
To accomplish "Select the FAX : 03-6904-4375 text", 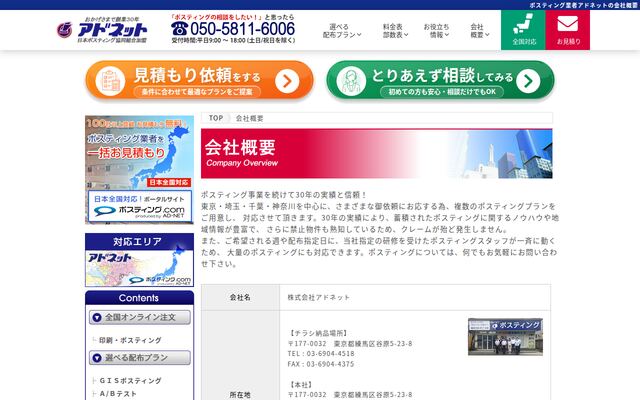I will (x=321, y=364).
